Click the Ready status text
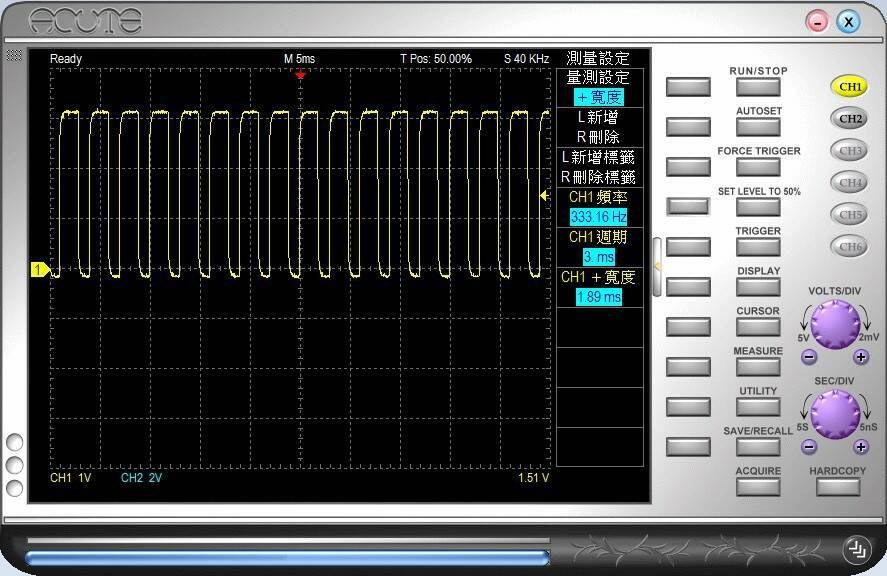887x576 pixels. pyautogui.click(x=66, y=59)
